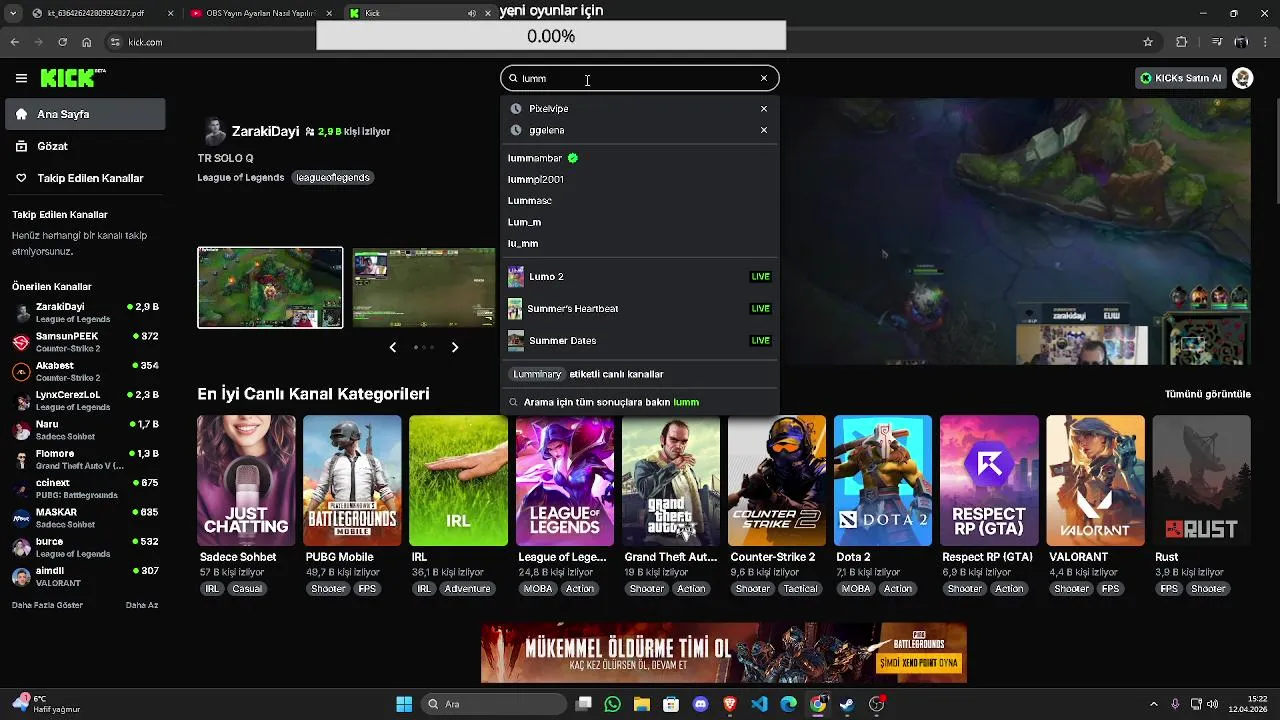Click Tactical tag under Counter-Strike 2
Viewport: 1280px width, 720px height.
coord(800,589)
